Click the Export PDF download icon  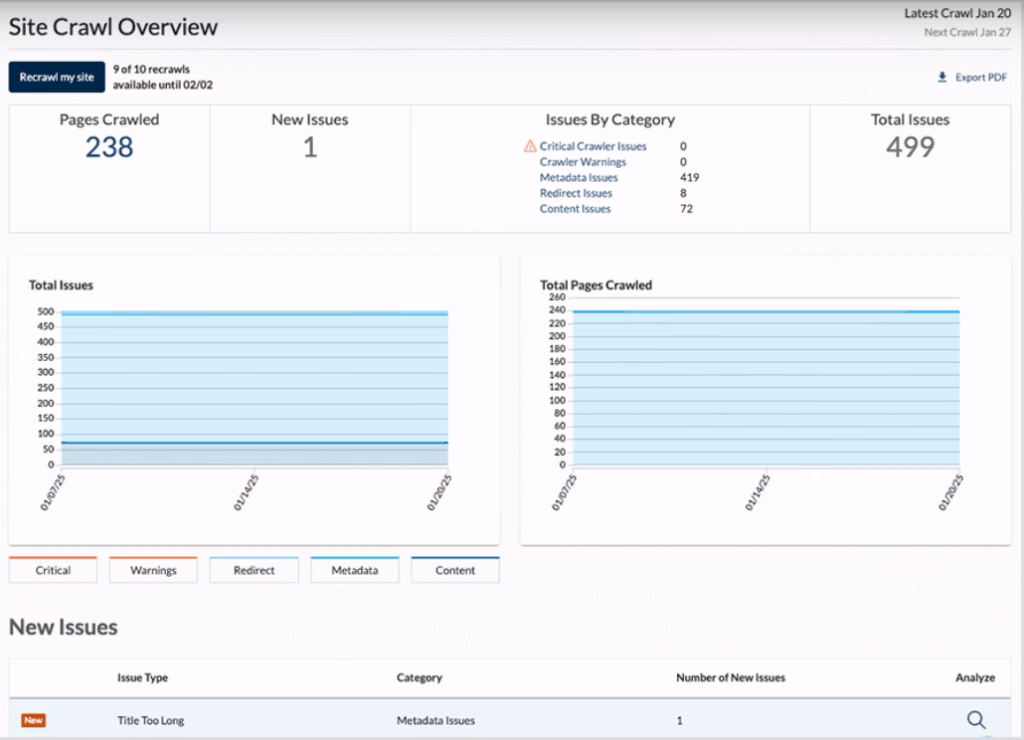(x=942, y=77)
